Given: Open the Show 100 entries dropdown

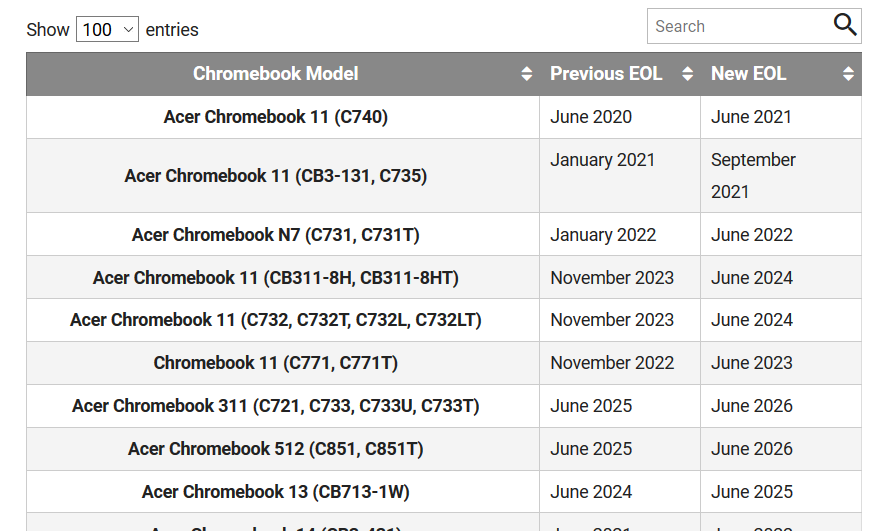Looking at the screenshot, I should [107, 29].
